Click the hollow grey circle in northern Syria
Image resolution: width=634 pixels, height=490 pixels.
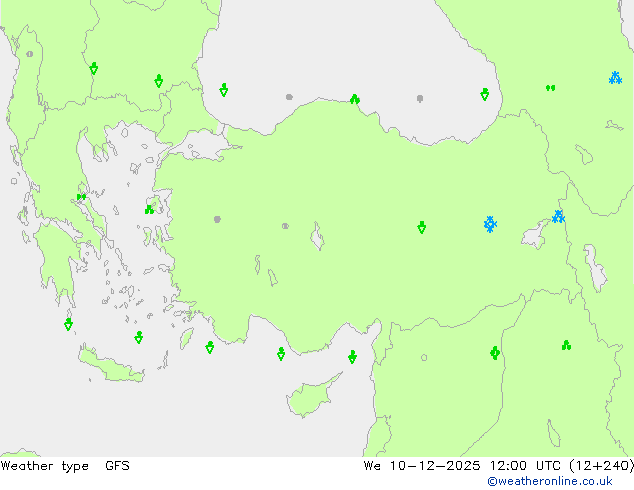tap(424, 357)
